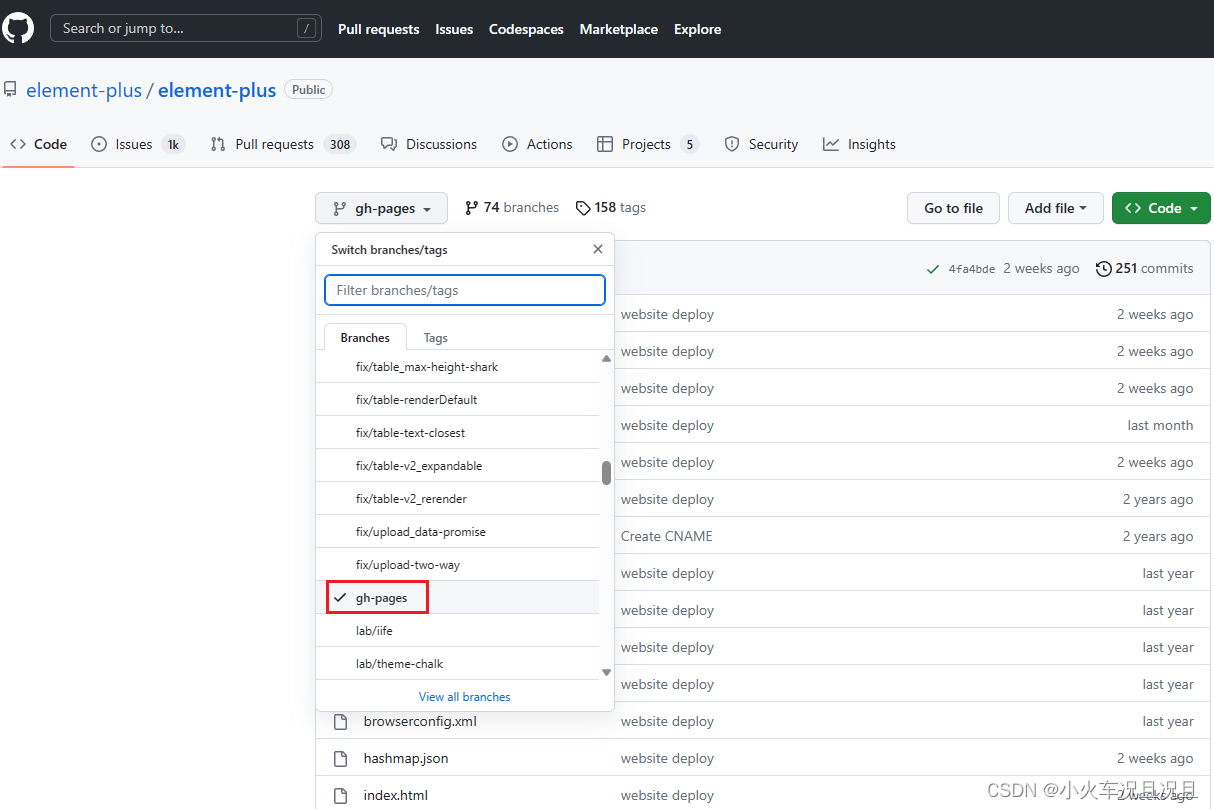Click the Create CNAME commit message
This screenshot has height=809, width=1214.
(x=667, y=536)
